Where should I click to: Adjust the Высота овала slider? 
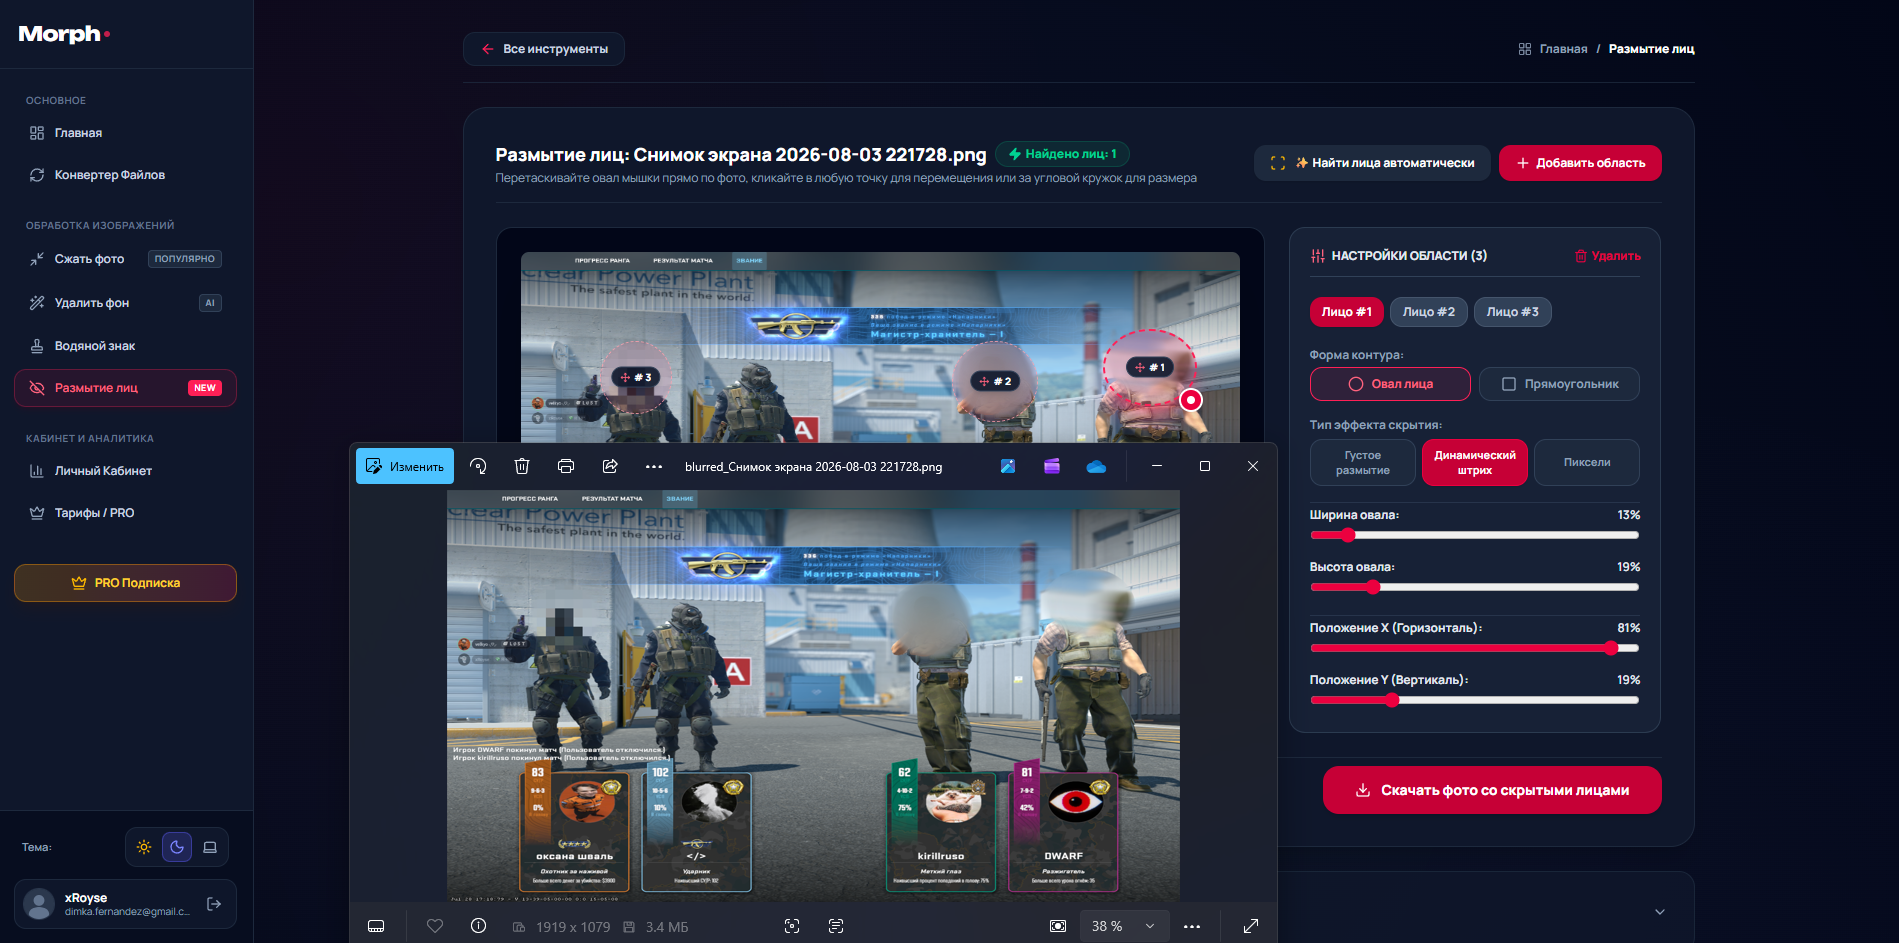(1475, 587)
